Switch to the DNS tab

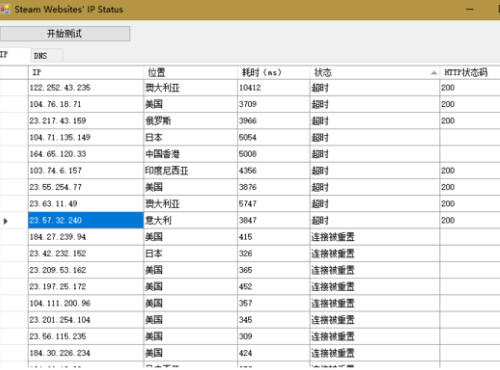point(46,56)
